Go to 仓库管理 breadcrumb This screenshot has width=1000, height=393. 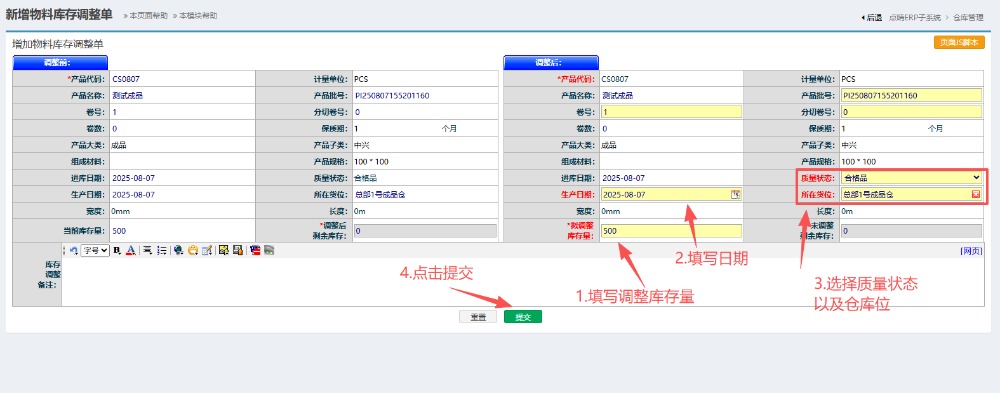[969, 18]
